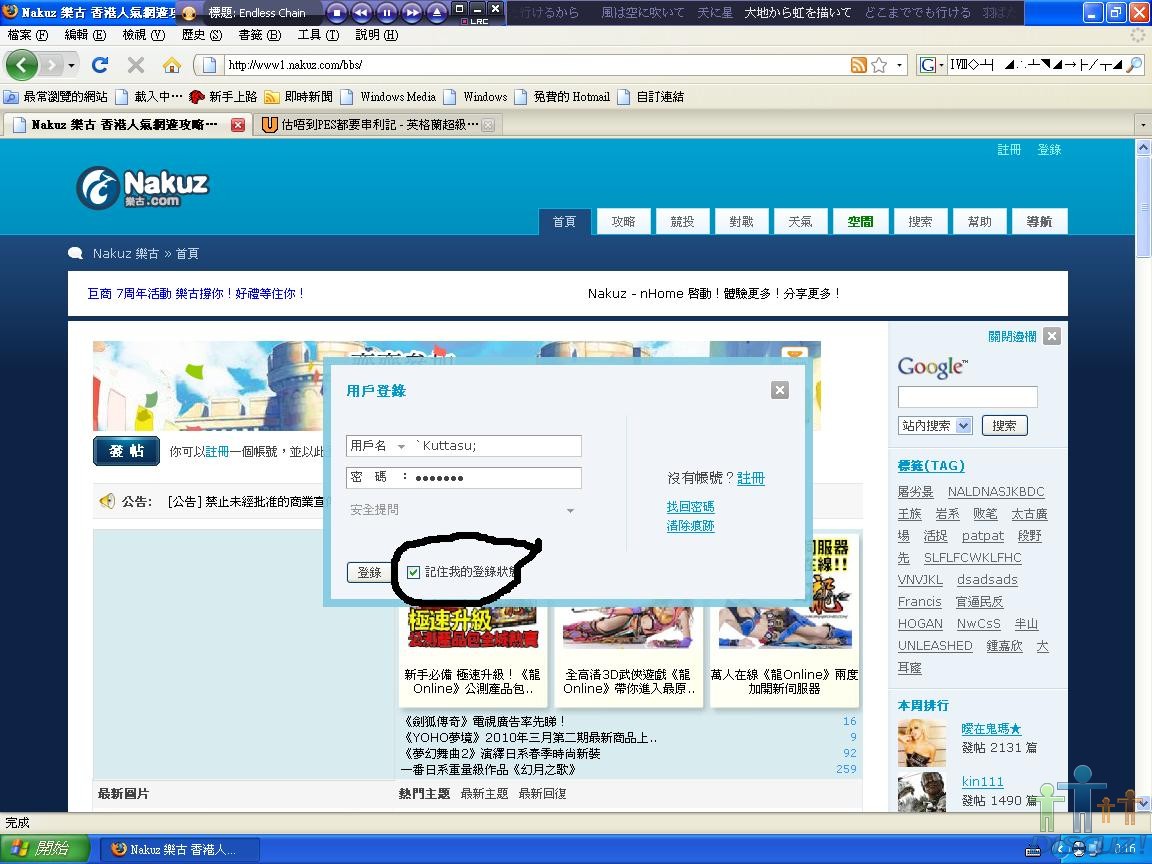1152x864 pixels.
Task: Open the bookmark star dropdown arrow
Action: click(x=899, y=65)
